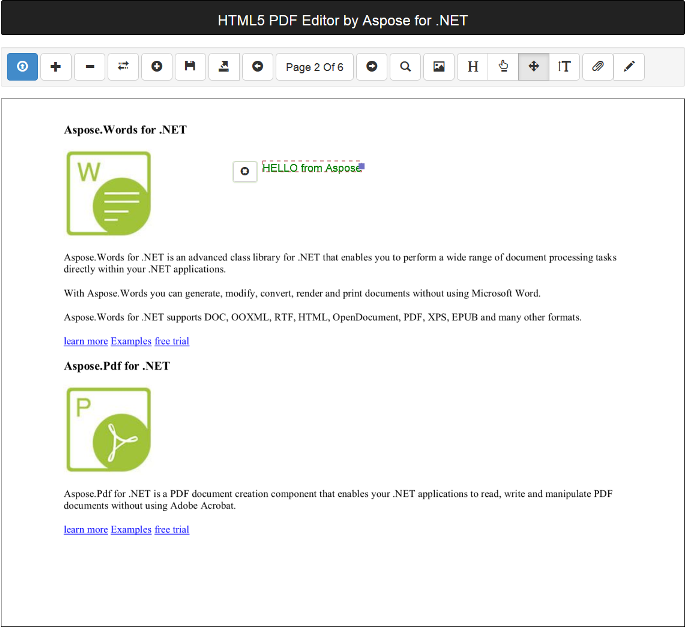Click the circled plus icon

[x=157, y=67]
